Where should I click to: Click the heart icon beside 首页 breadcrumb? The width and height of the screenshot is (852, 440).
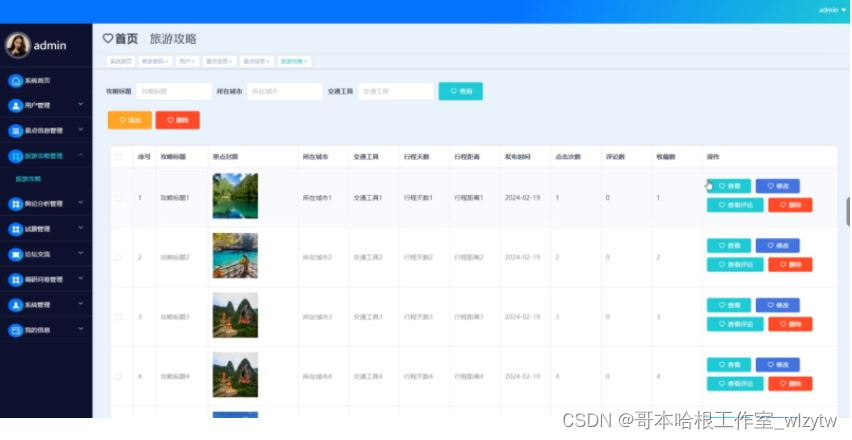pos(108,39)
